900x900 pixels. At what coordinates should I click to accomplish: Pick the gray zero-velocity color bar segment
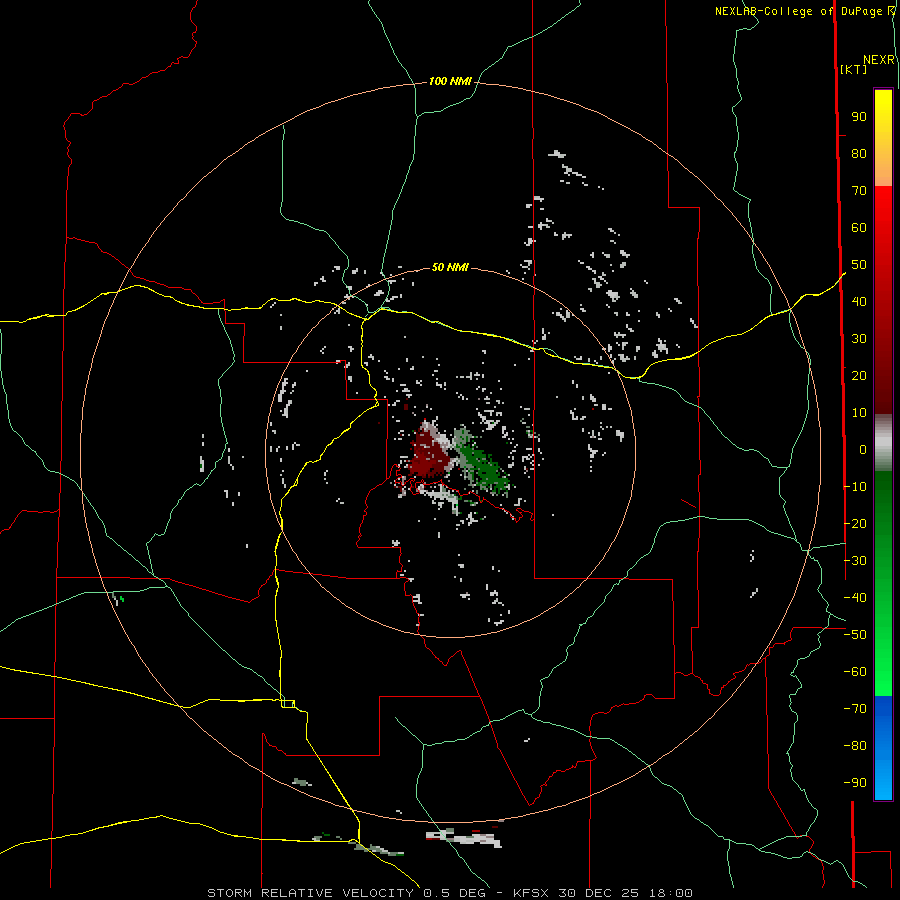[883, 443]
